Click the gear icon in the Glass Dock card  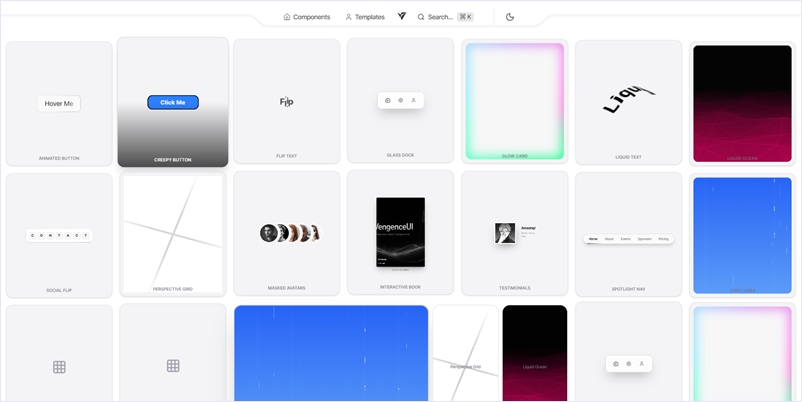point(400,100)
